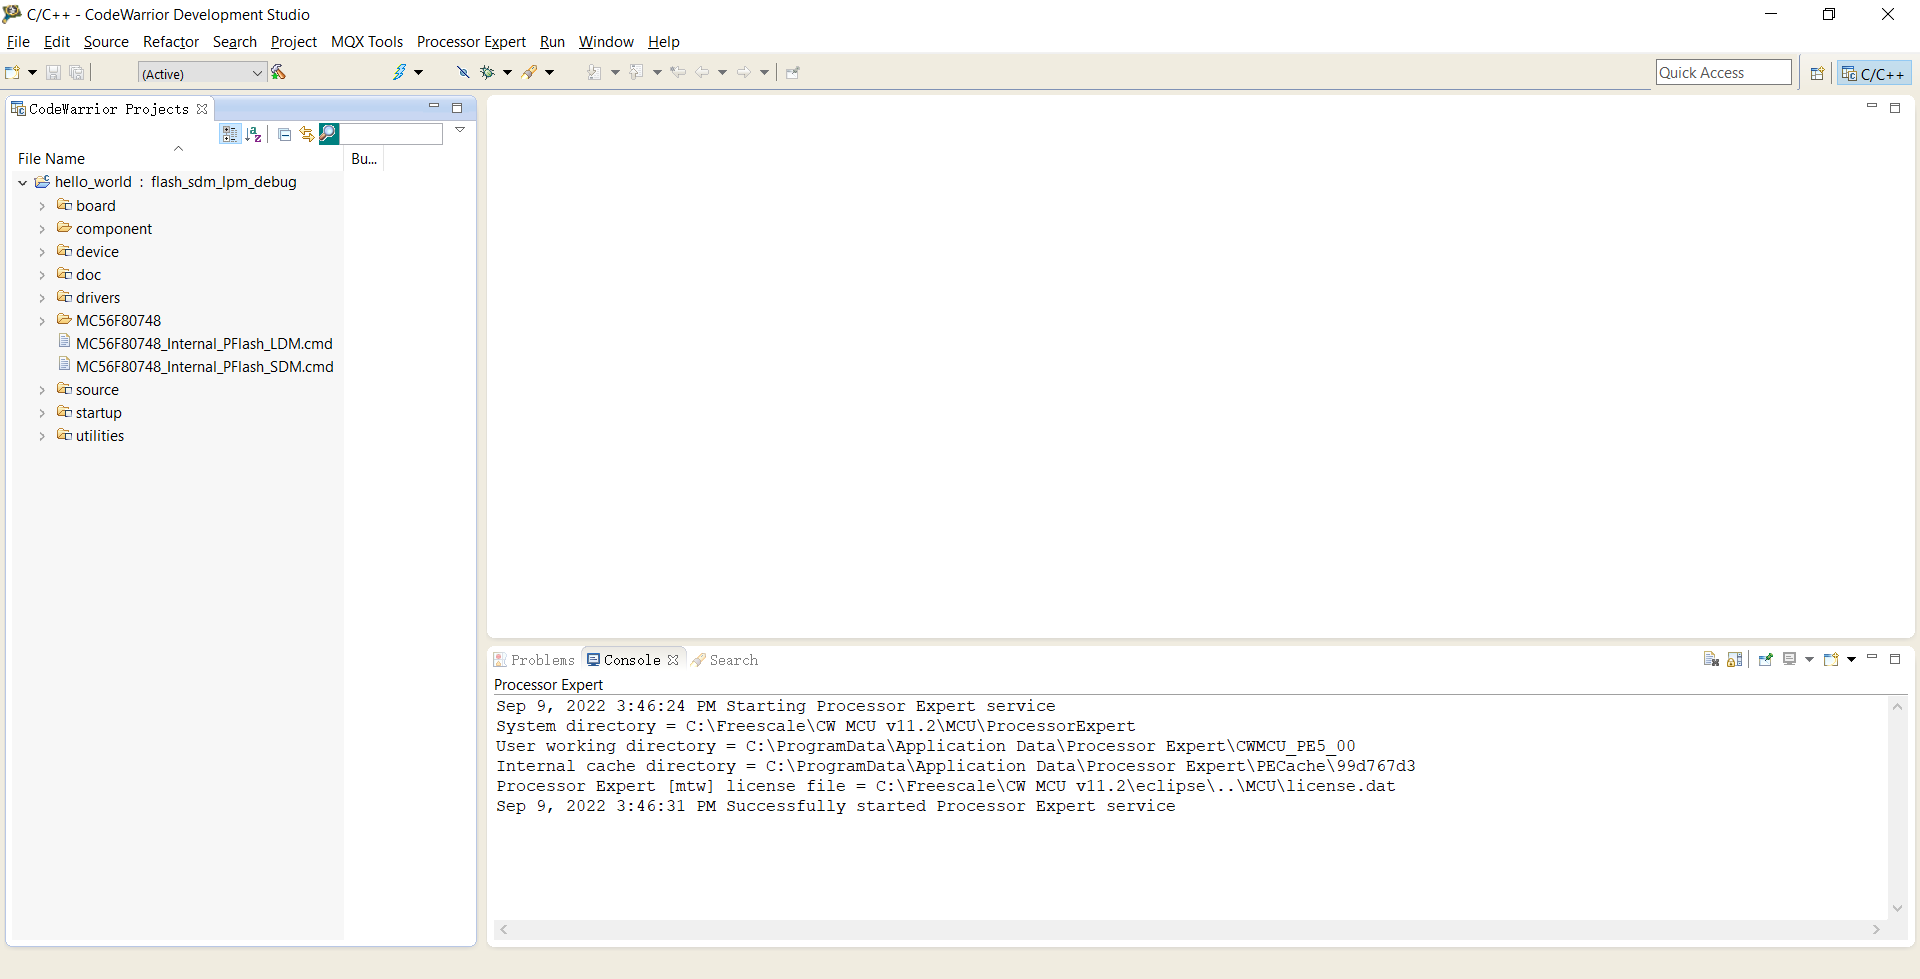The width and height of the screenshot is (1920, 979).
Task: Click the magnifier filter icon in Projects panel
Action: 329,134
